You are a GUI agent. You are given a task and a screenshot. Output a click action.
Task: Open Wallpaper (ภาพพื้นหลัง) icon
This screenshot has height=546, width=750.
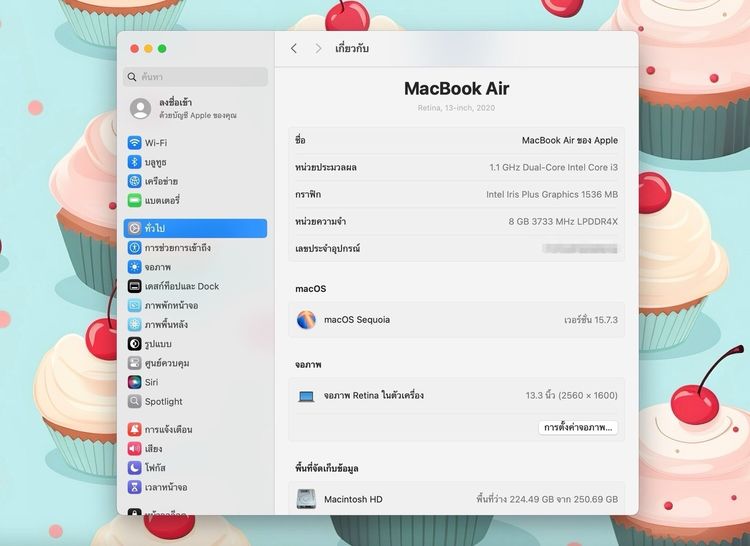(x=134, y=324)
